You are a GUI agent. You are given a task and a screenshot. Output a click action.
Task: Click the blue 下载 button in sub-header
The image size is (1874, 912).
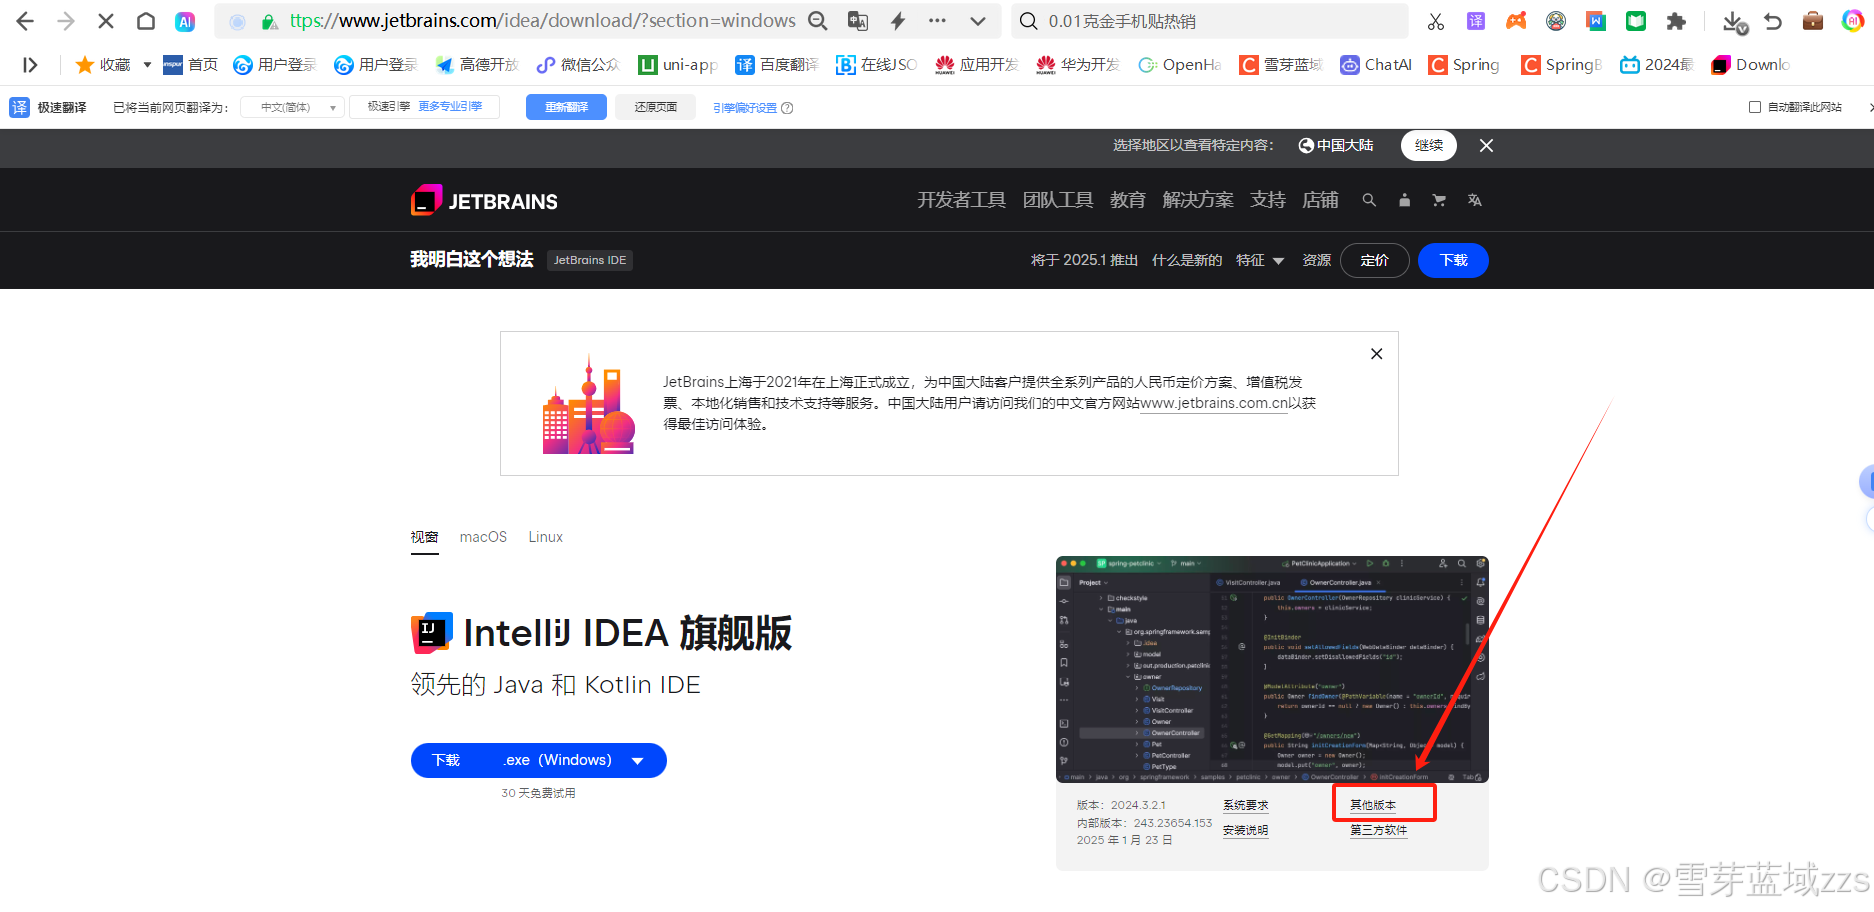[1453, 260]
